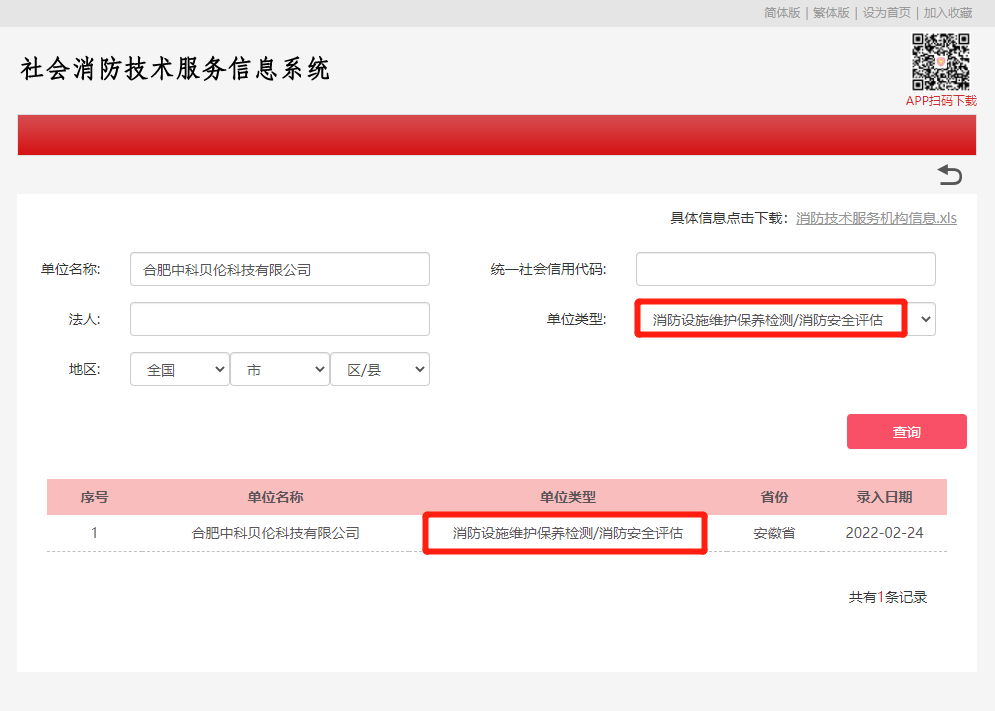The height and width of the screenshot is (711, 995).
Task: Click the 单位类型 column header
Action: [567, 497]
